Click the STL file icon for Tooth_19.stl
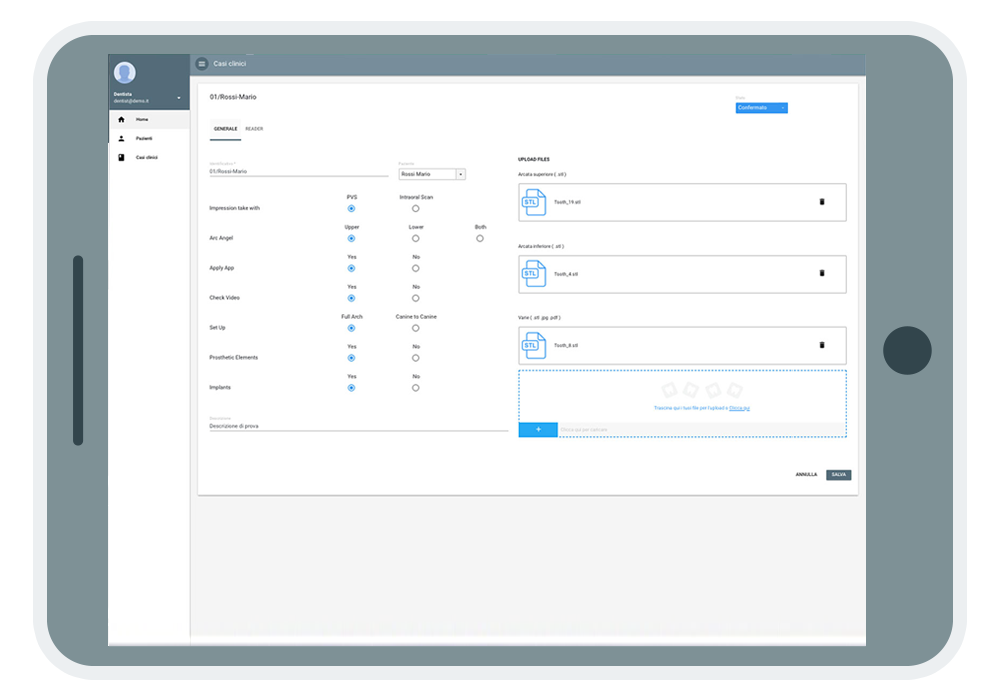The width and height of the screenshot is (1000, 700). tap(534, 202)
